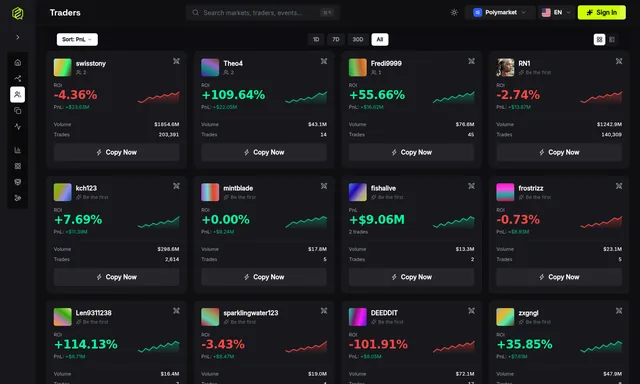Click the corner icon on sparklingwater123's card
The width and height of the screenshot is (640, 384).
coord(324,311)
